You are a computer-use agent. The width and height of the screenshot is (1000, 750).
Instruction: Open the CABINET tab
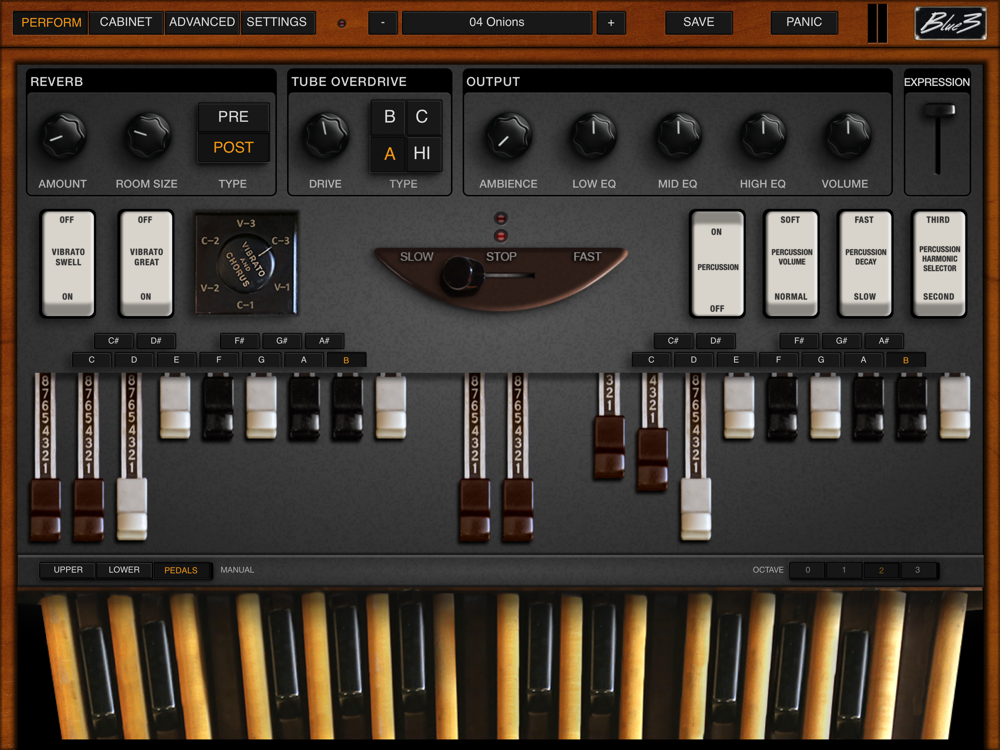tap(126, 22)
